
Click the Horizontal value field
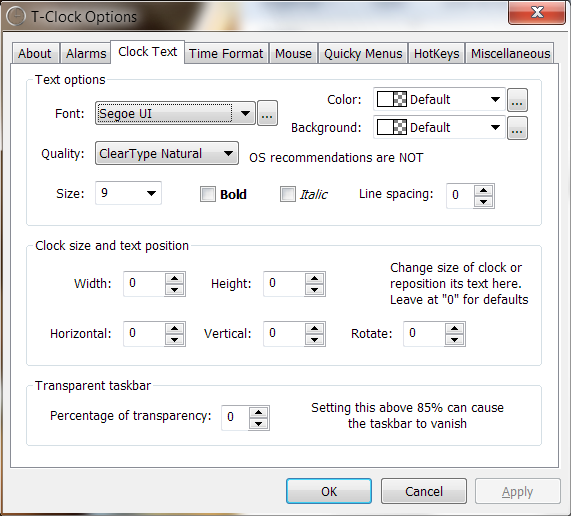tap(144, 333)
